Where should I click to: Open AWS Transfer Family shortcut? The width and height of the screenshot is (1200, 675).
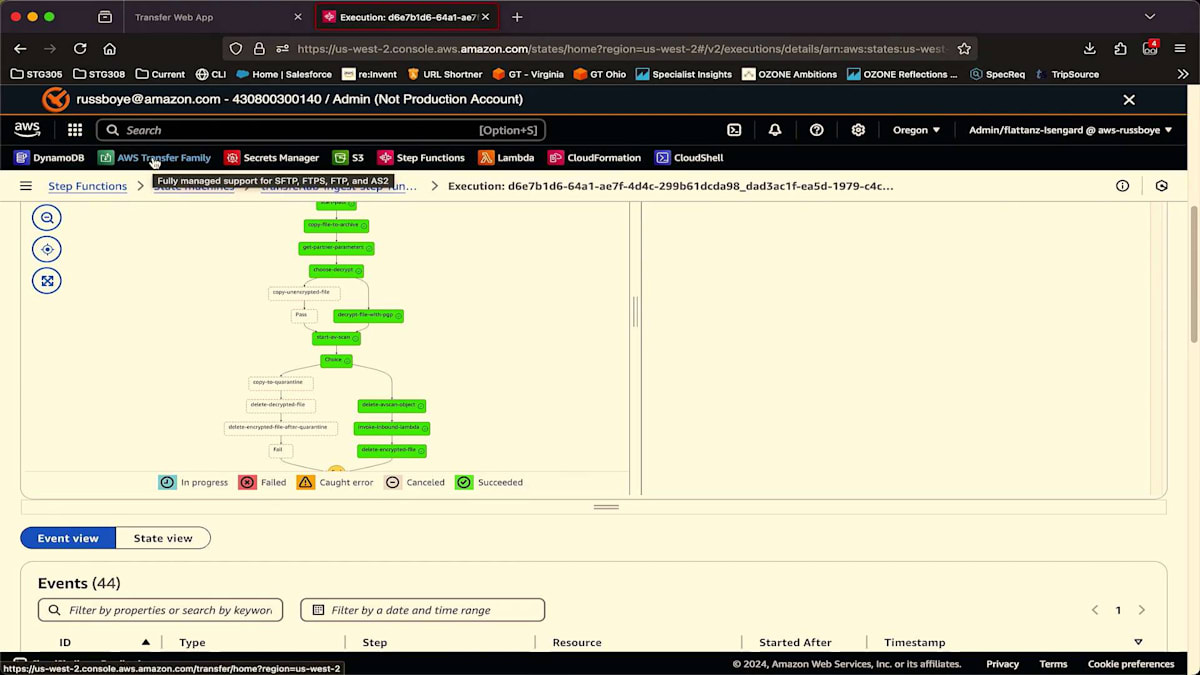click(x=155, y=158)
